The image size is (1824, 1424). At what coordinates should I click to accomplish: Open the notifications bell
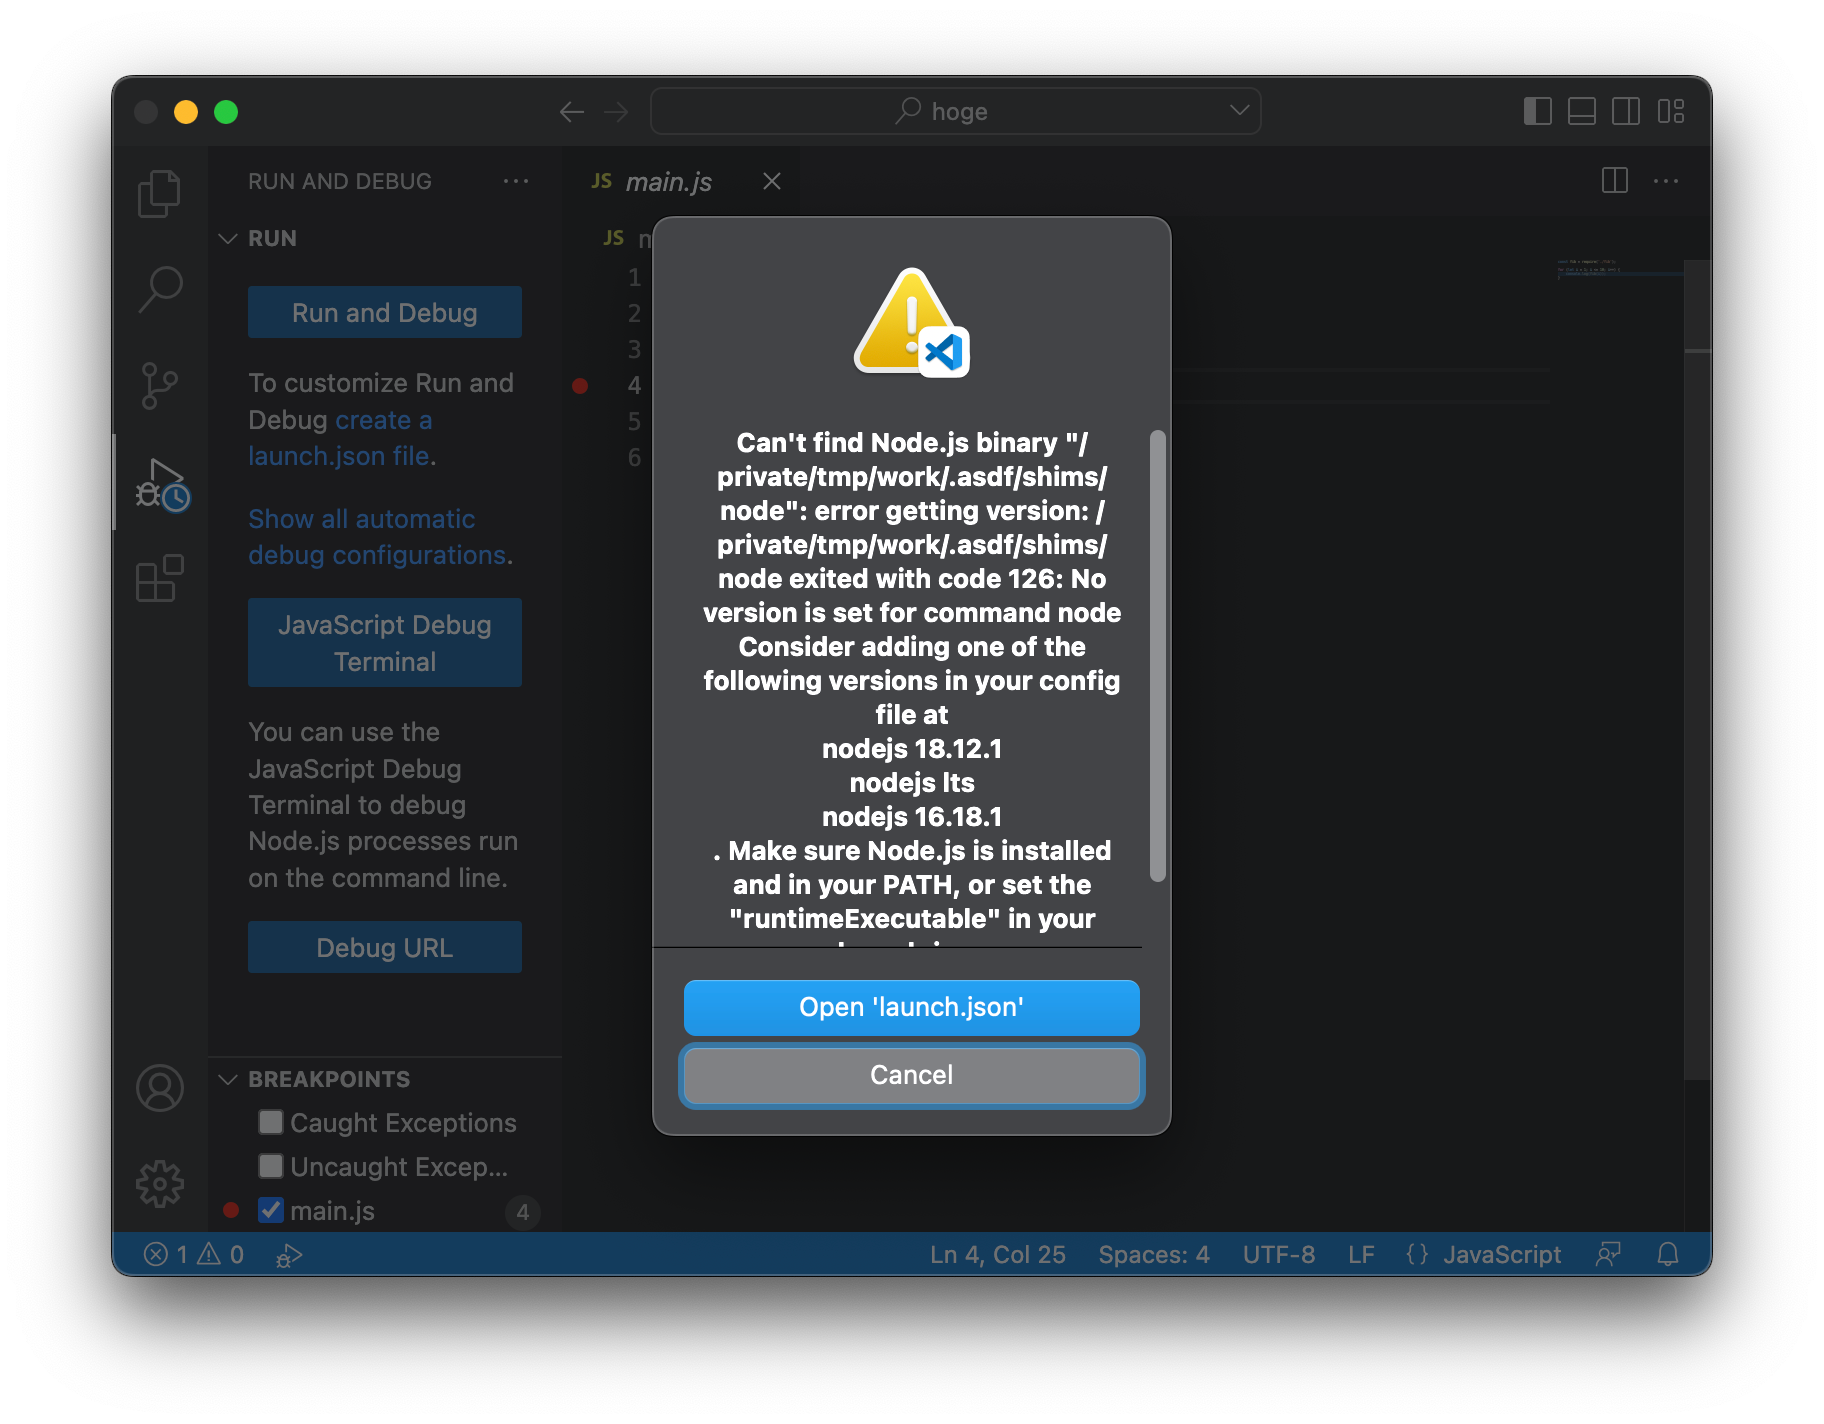pos(1668,1254)
